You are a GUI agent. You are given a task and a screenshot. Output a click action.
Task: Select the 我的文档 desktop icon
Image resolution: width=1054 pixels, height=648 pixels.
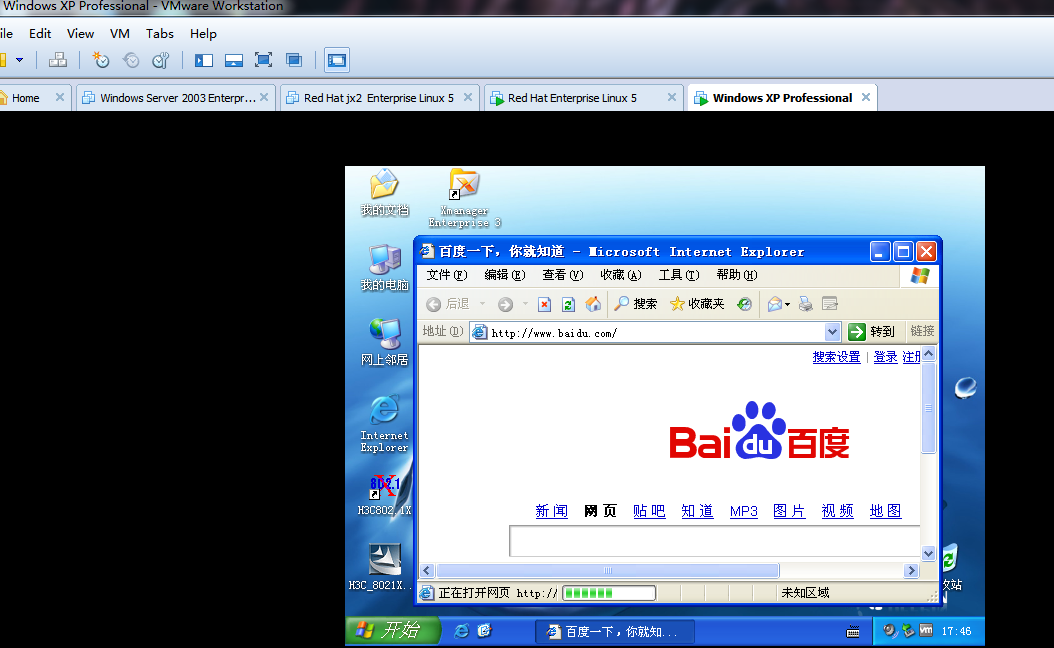tap(384, 193)
